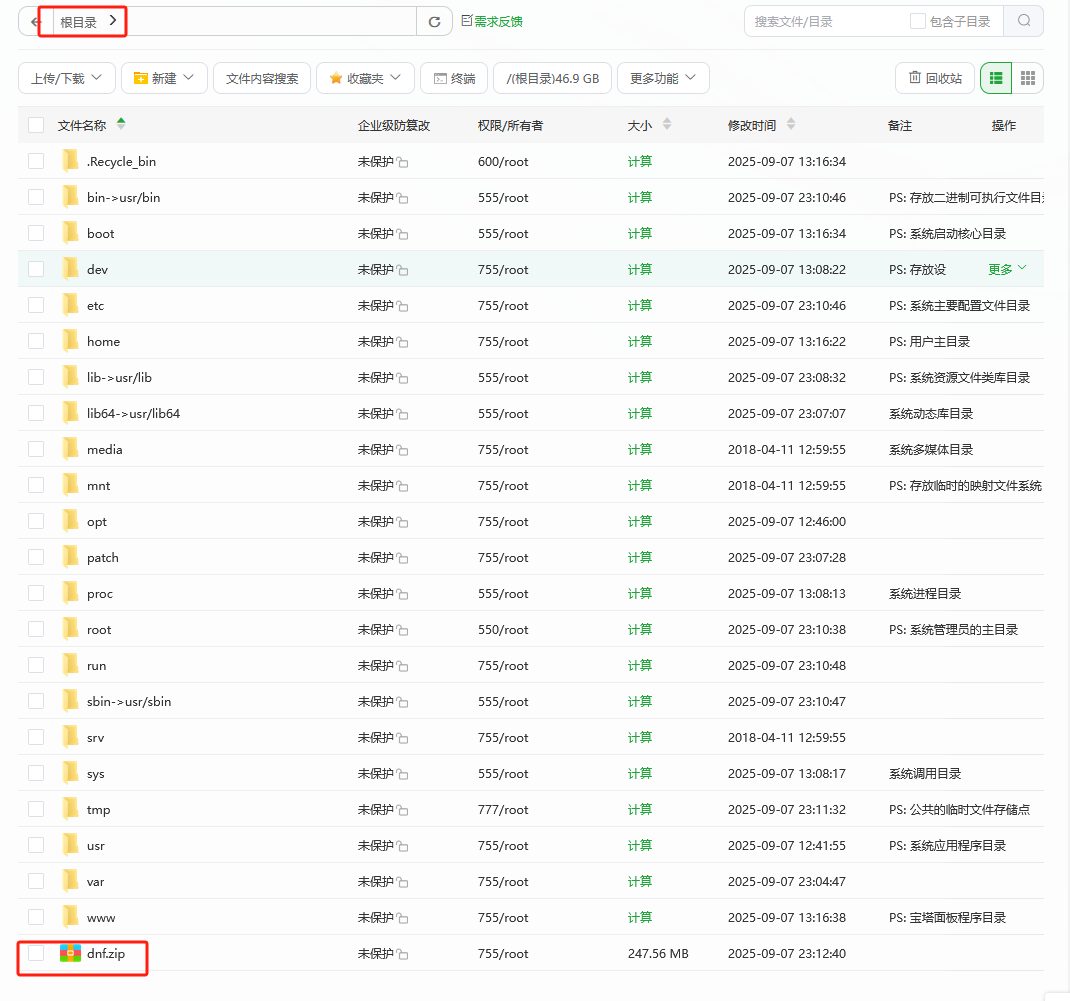
Task: Click folder icon of etc
Action: (x=70, y=305)
